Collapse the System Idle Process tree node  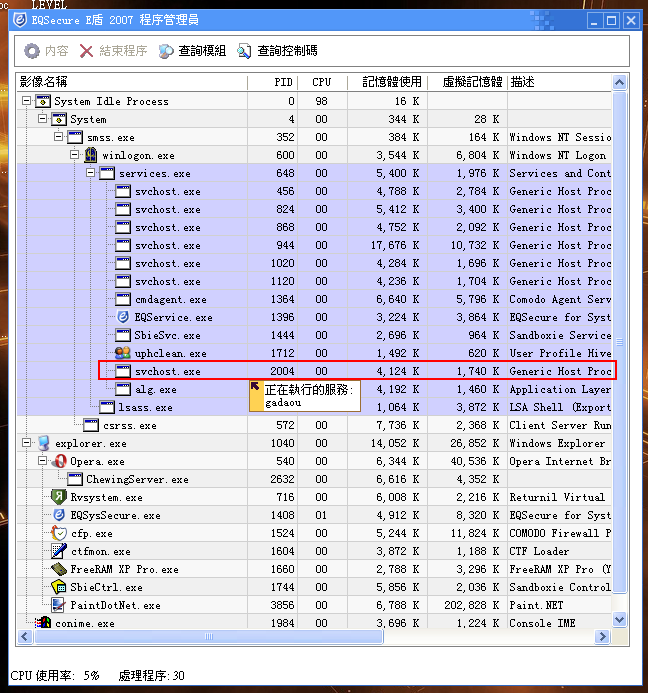click(27, 101)
